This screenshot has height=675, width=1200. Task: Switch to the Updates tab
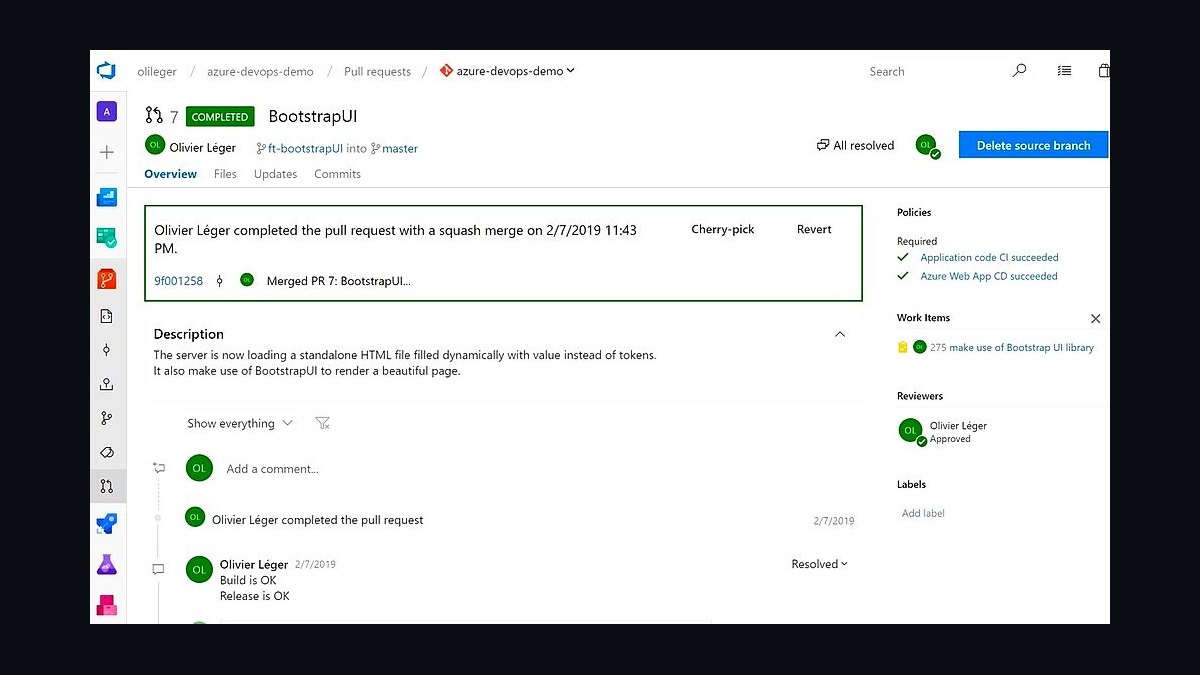[275, 174]
